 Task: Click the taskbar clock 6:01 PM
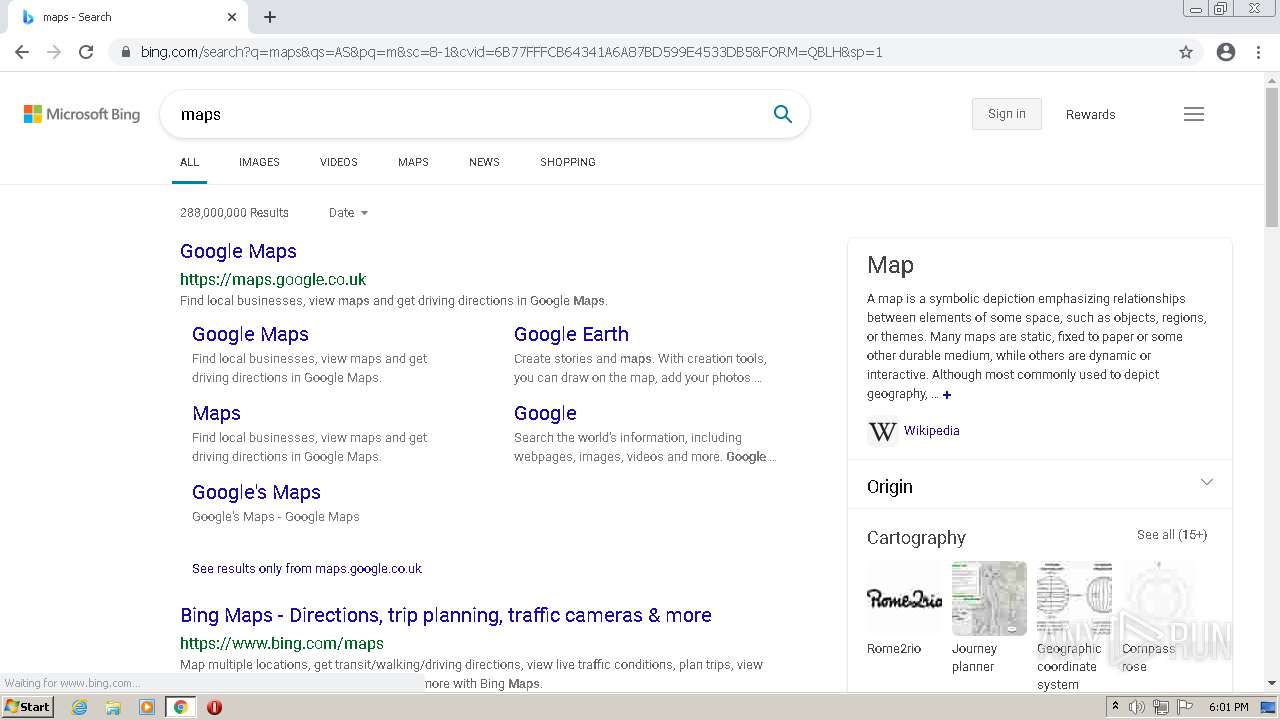tap(1228, 707)
